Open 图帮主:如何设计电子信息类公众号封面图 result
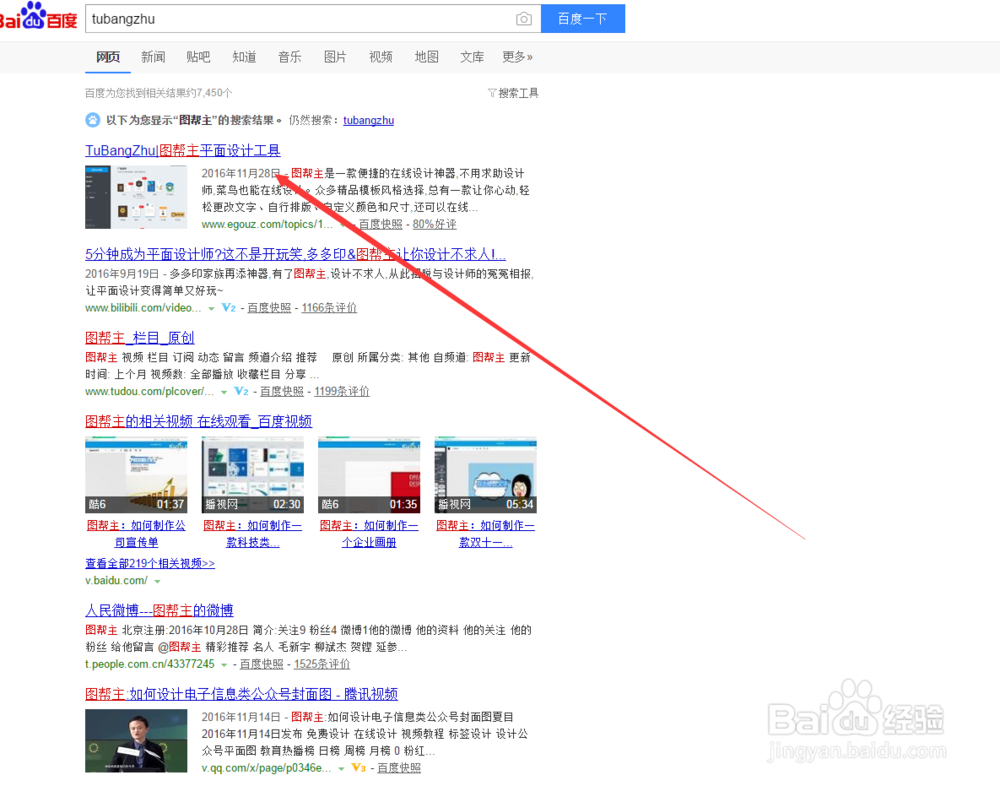 click(242, 694)
